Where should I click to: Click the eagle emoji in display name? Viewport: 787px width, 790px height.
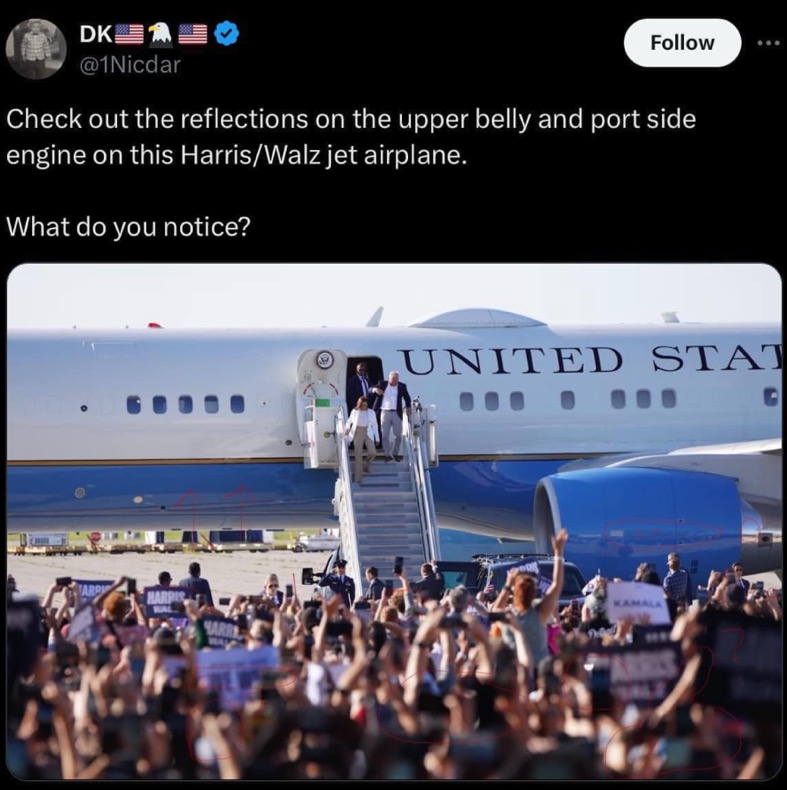(160, 34)
